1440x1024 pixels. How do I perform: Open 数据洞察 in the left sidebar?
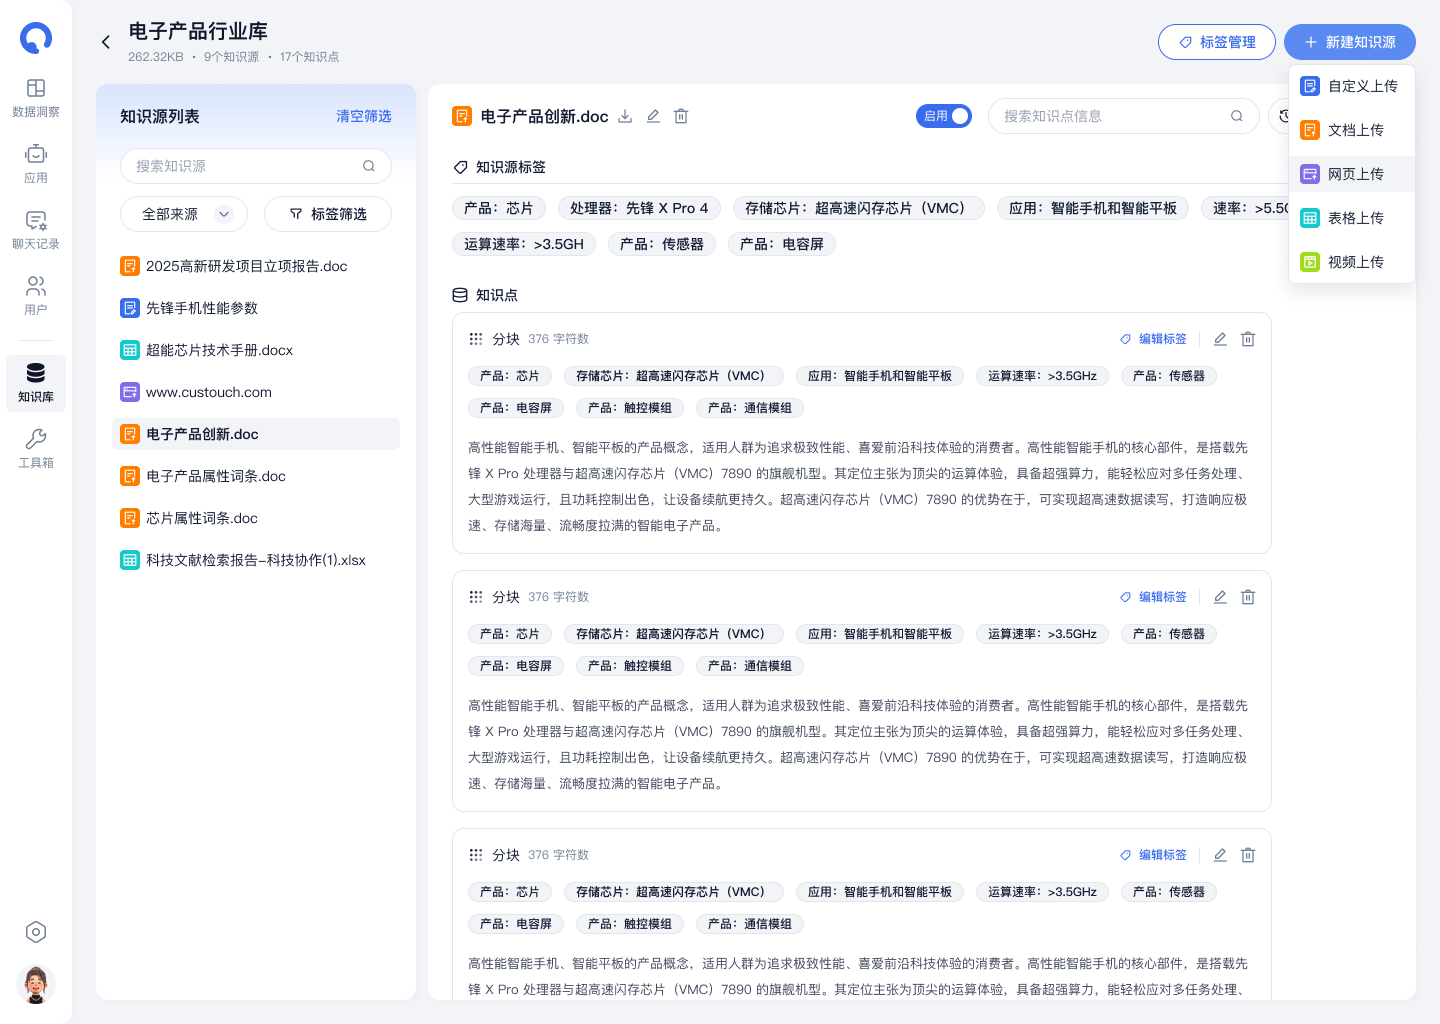point(36,98)
